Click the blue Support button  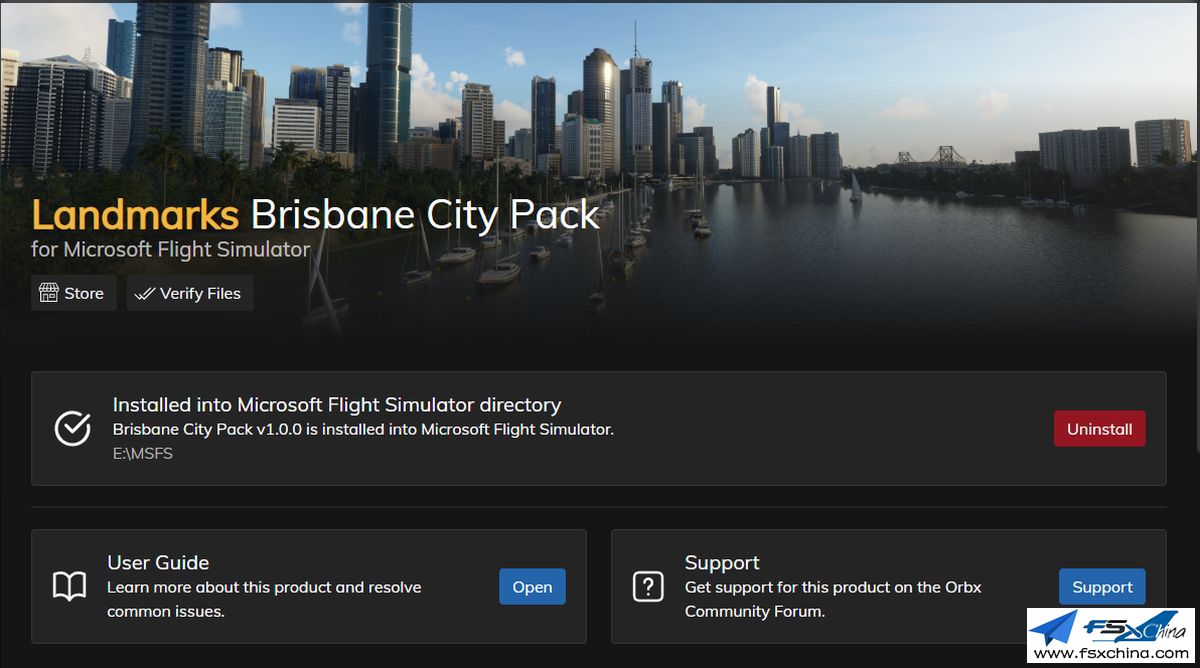(x=1102, y=587)
